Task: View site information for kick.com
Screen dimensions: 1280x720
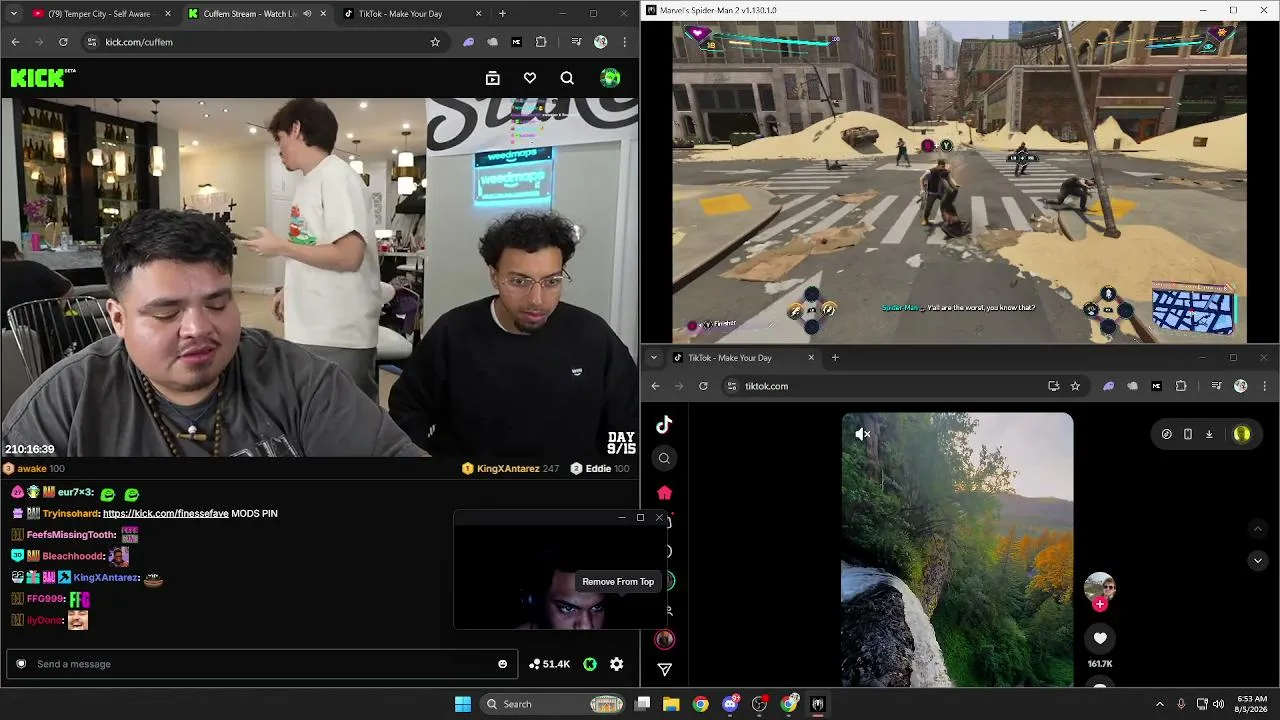Action: tap(92, 42)
